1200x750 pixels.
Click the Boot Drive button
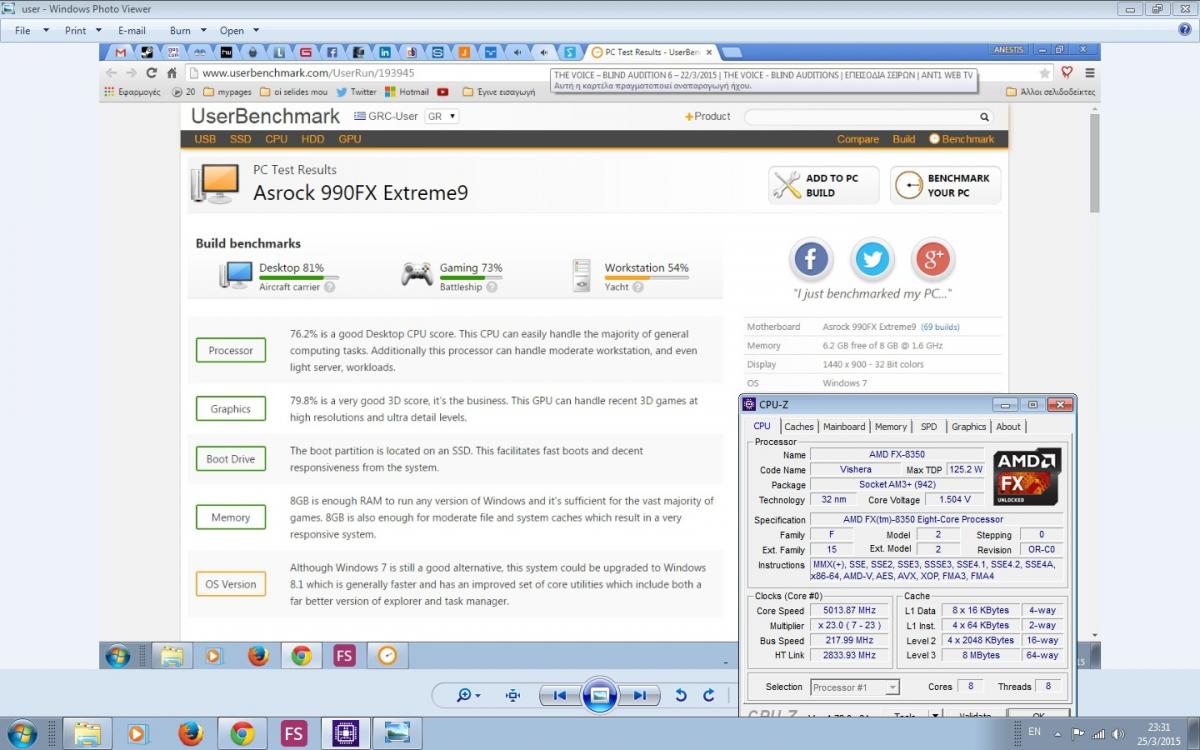[231, 459]
